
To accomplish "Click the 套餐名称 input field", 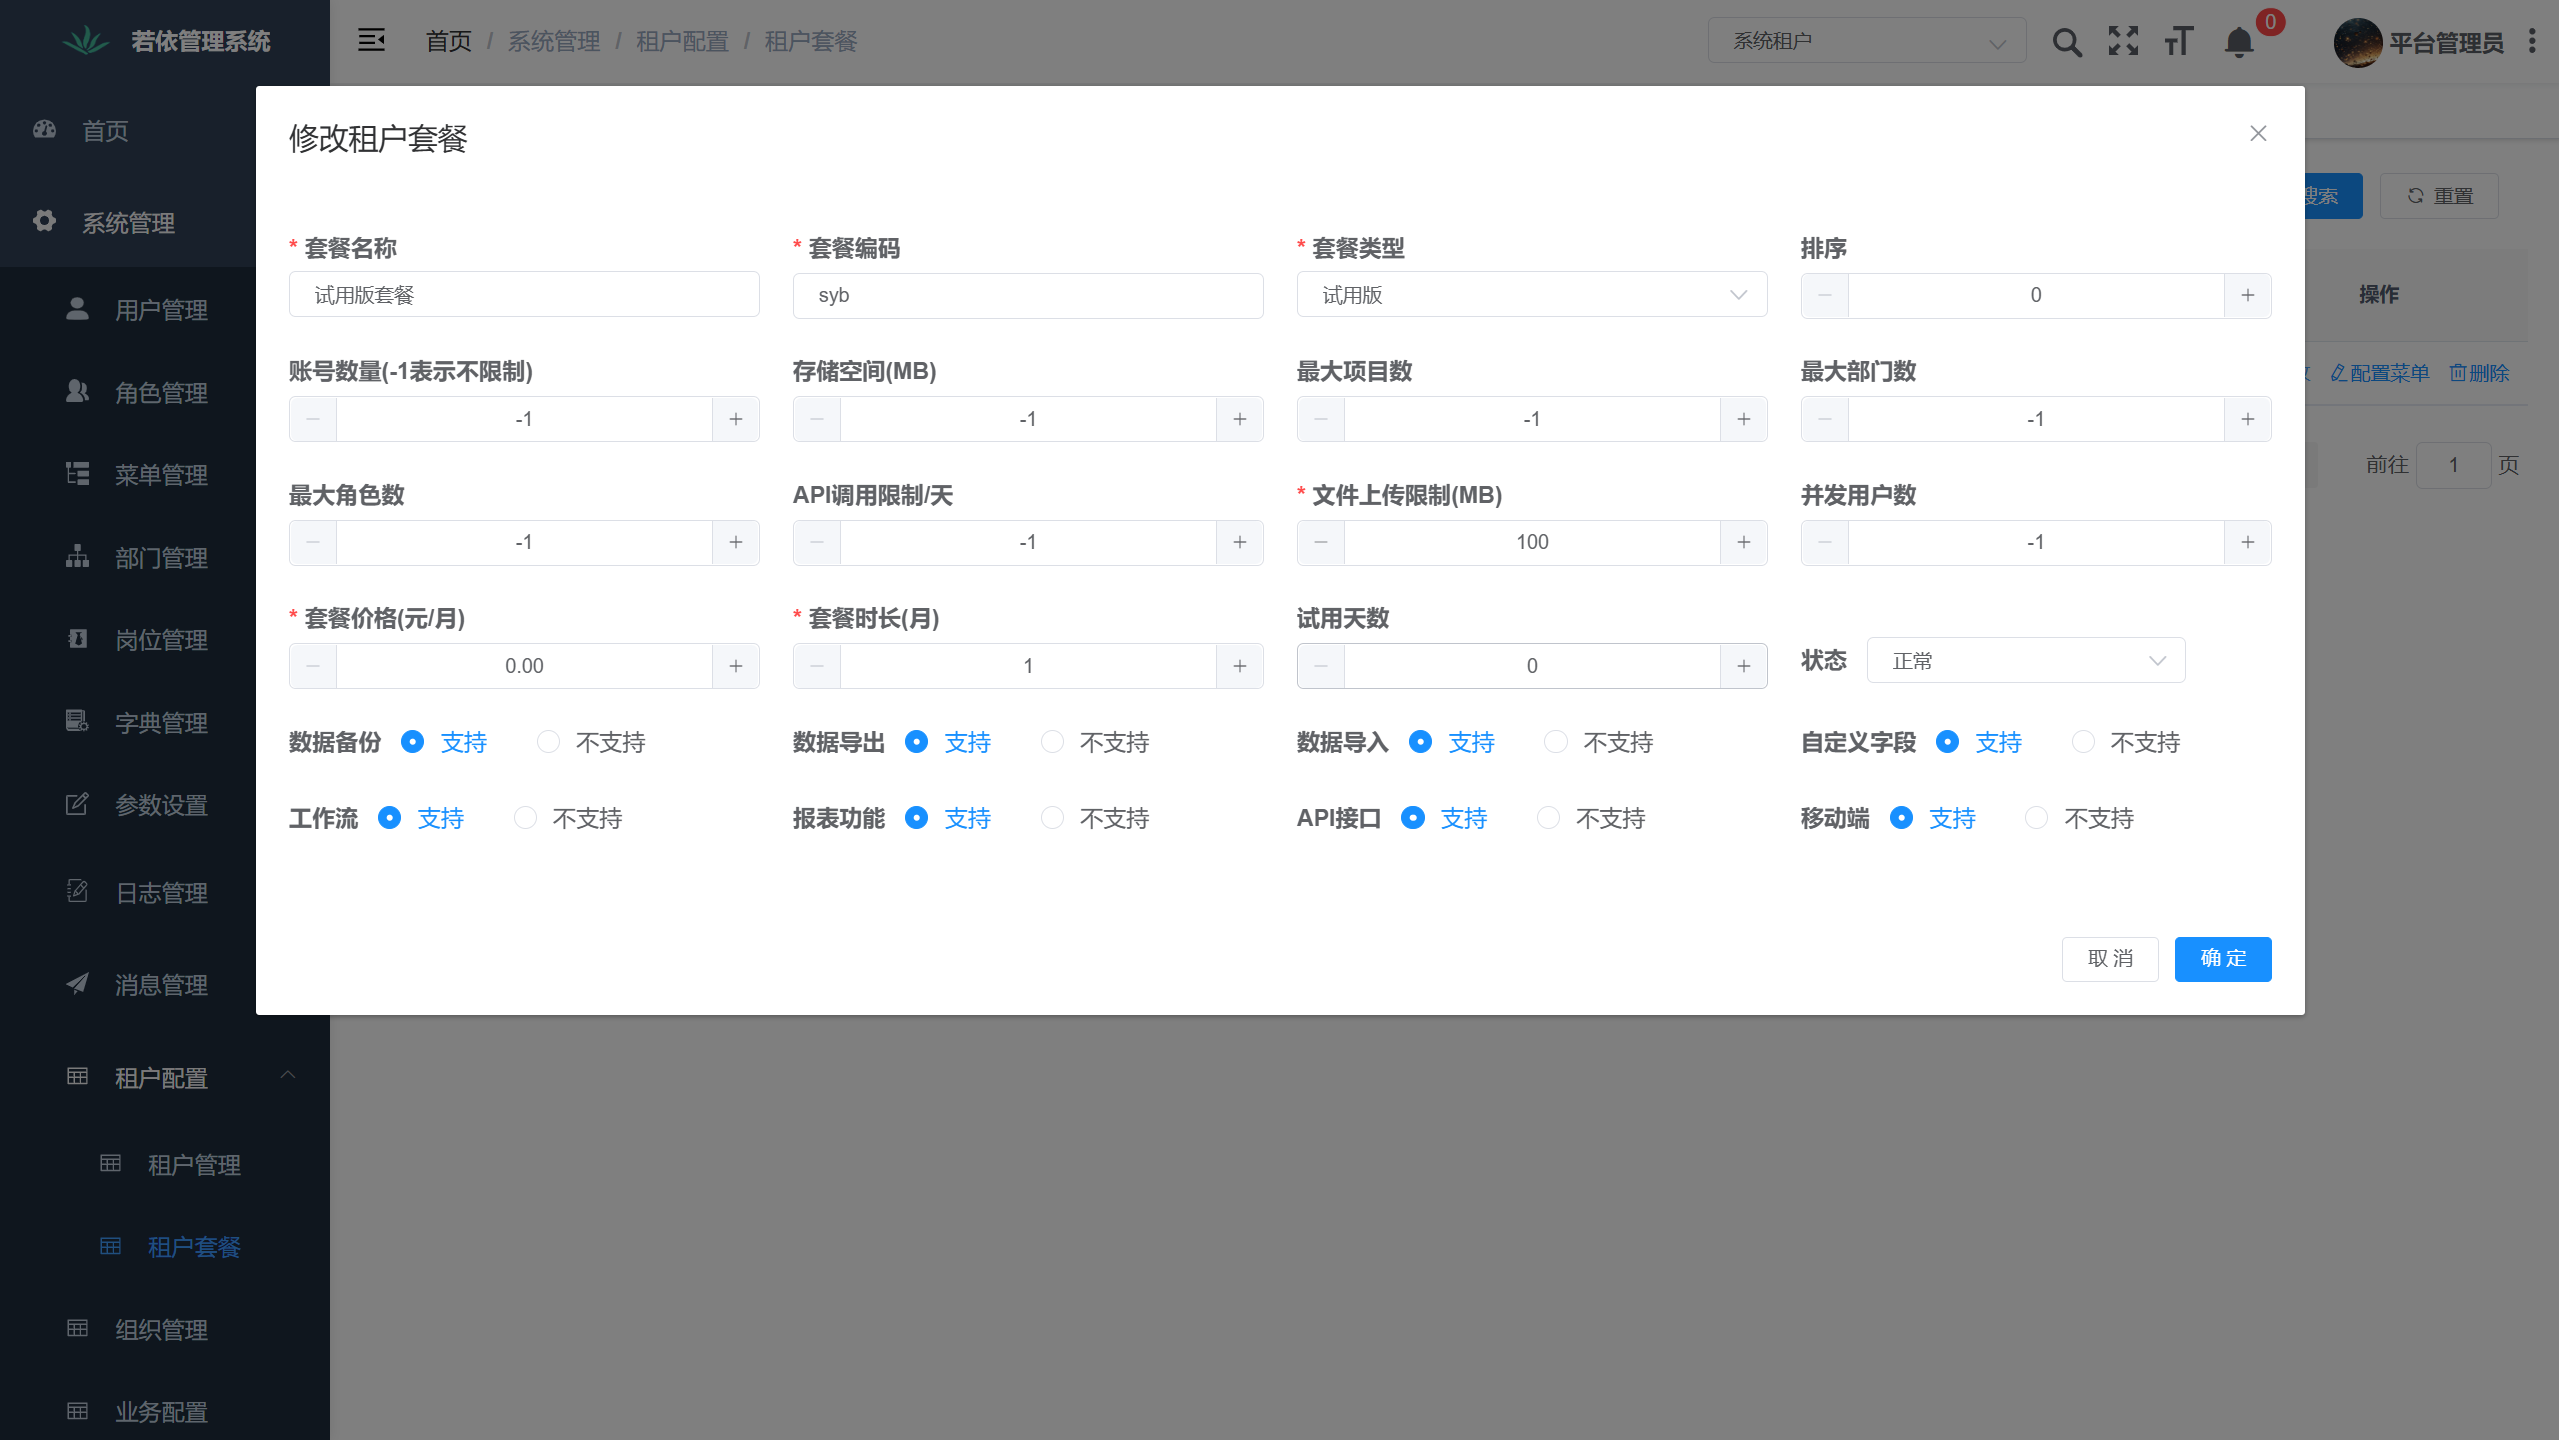I will [523, 294].
